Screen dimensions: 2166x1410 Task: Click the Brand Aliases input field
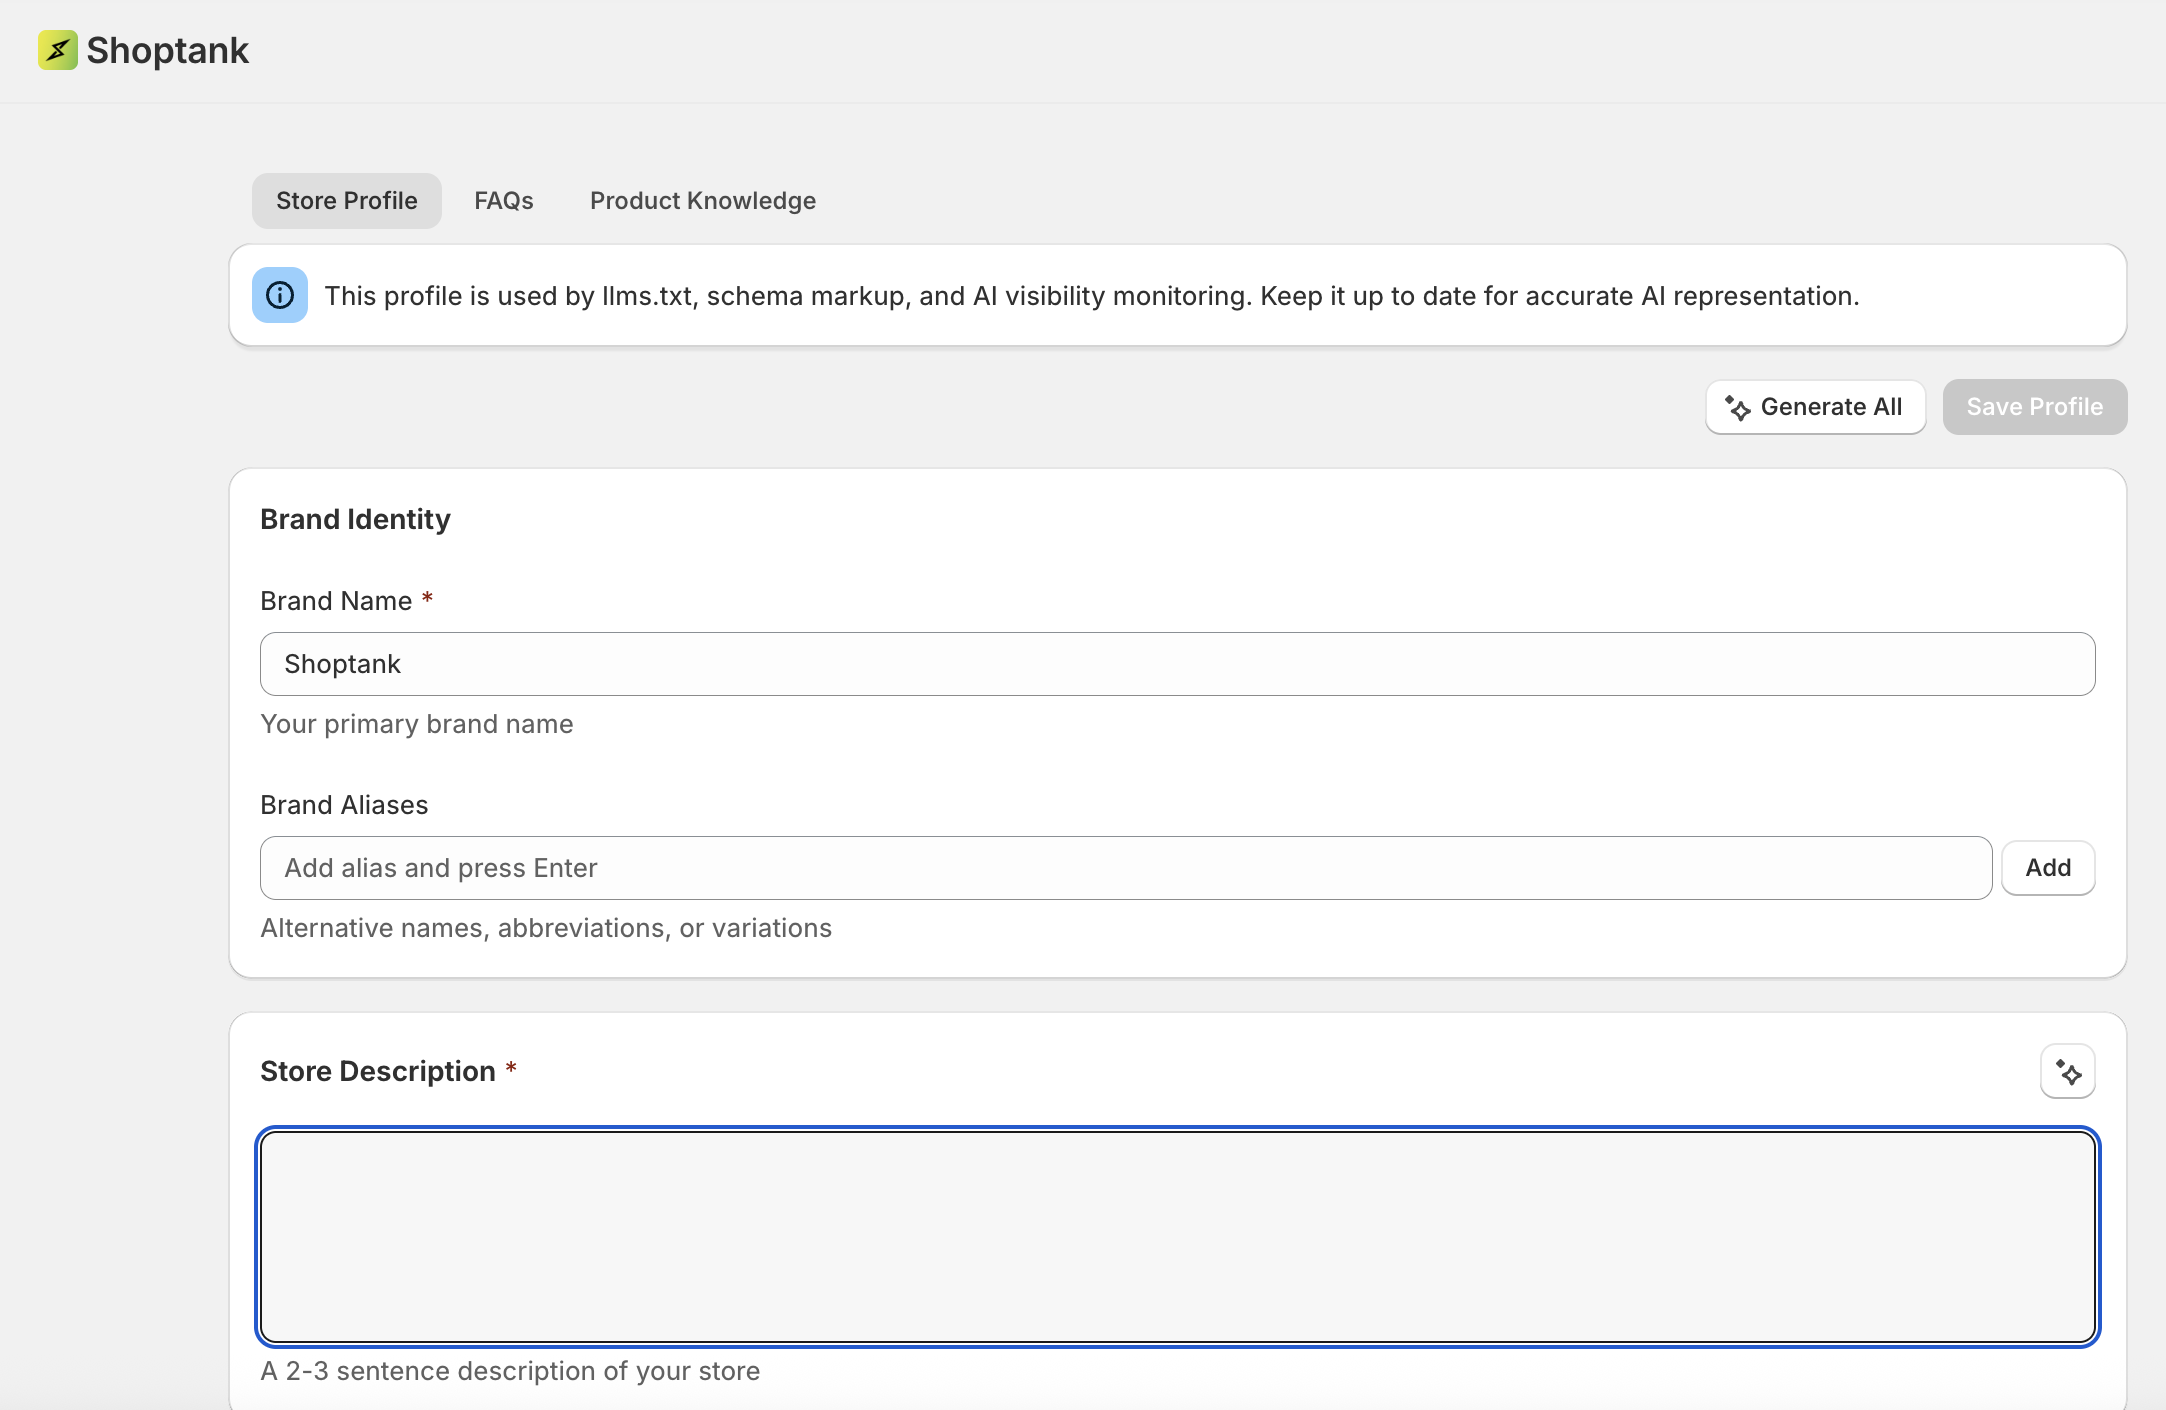point(1125,868)
